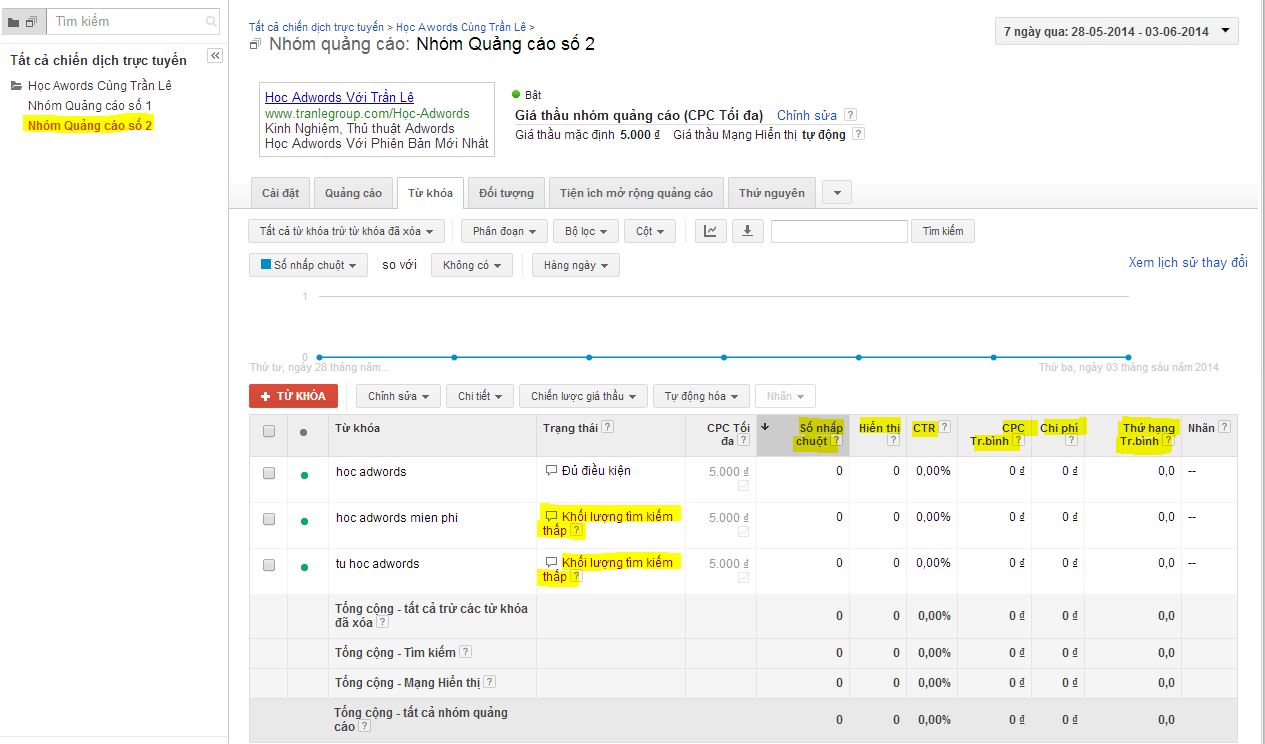This screenshot has height=744, width=1265.
Task: Open help icon for Trạng thái column
Action: click(608, 427)
